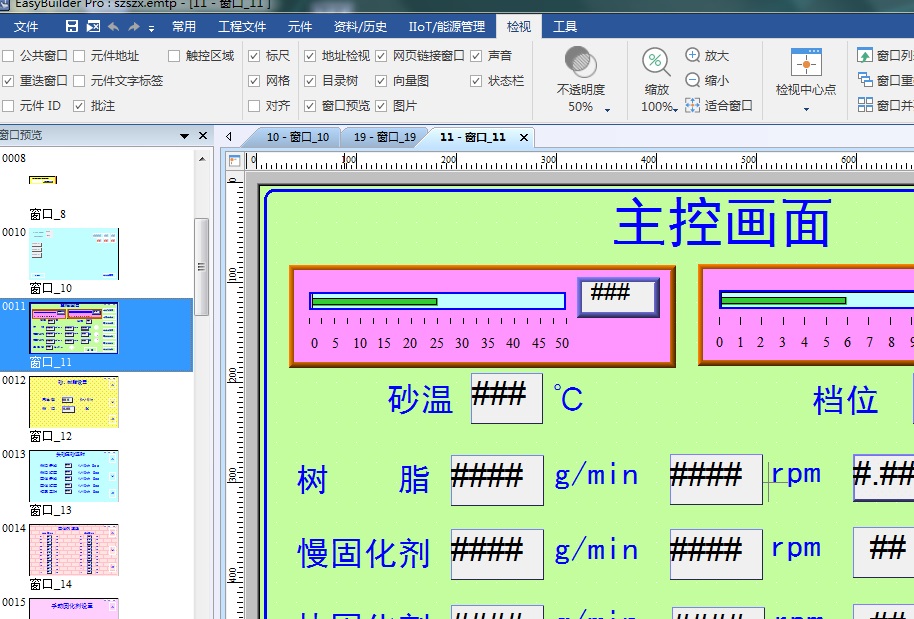
Task: Uncheck the 网格 grid checkbox
Action: [x=254, y=80]
